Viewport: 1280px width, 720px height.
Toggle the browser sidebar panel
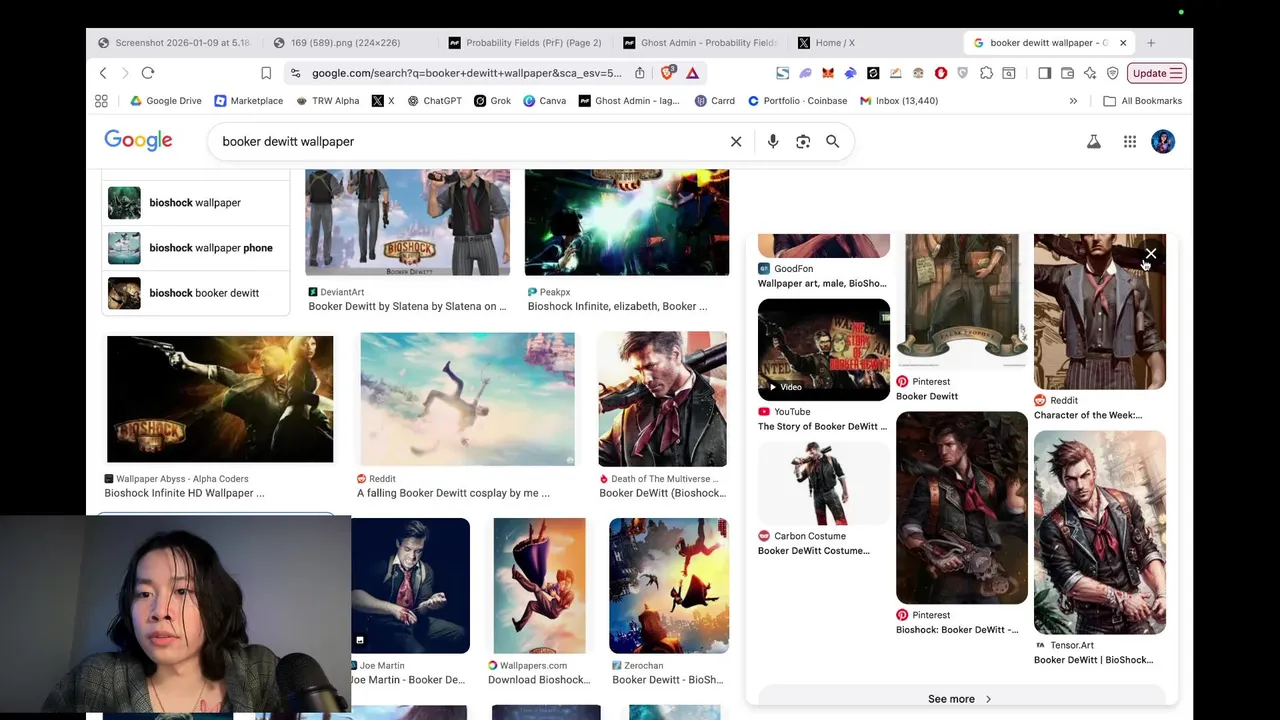[1044, 73]
